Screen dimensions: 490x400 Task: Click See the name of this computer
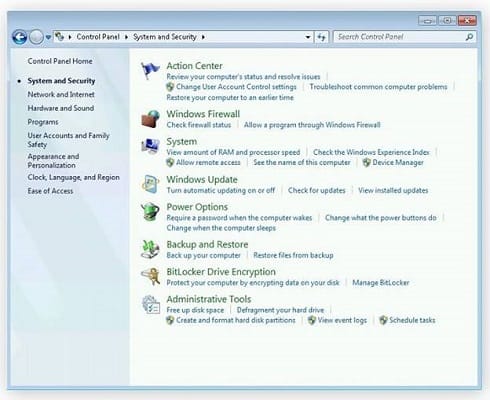(x=302, y=163)
